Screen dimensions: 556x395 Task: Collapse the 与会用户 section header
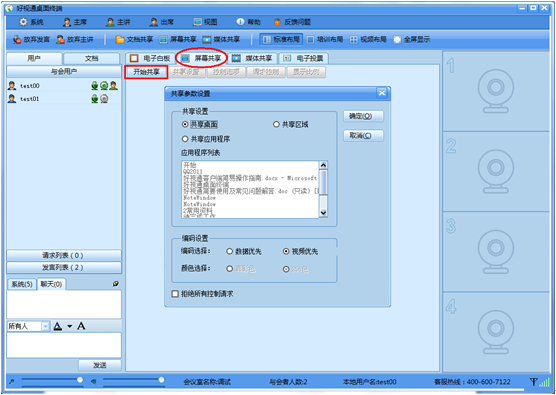coord(64,72)
